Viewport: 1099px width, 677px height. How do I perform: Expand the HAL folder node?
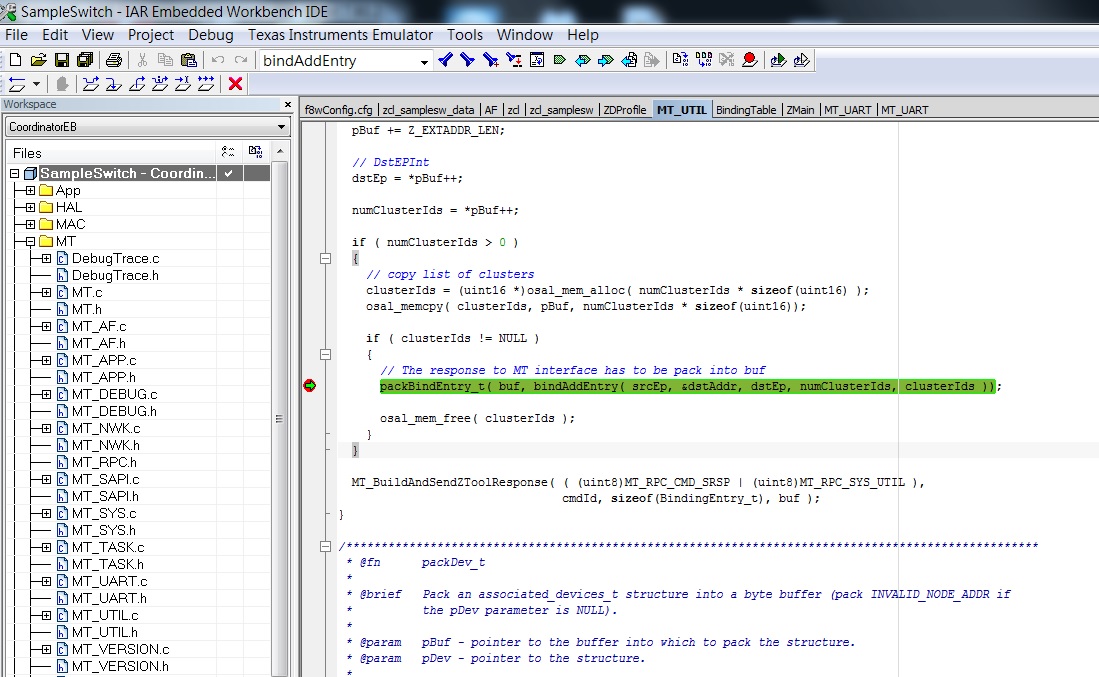tap(30, 207)
